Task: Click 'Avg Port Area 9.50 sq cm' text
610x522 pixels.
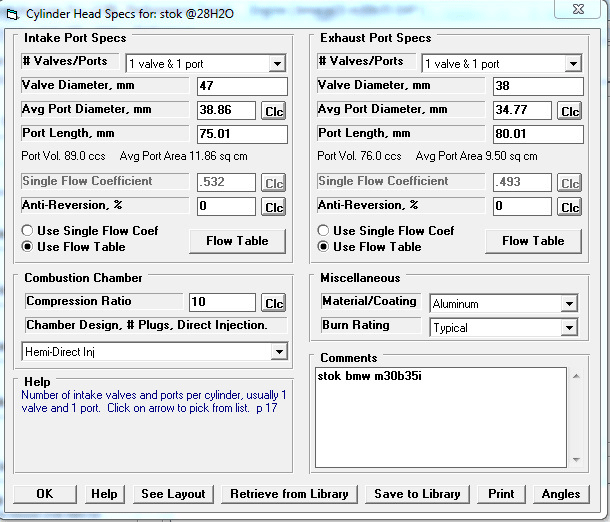Action: click(477, 156)
